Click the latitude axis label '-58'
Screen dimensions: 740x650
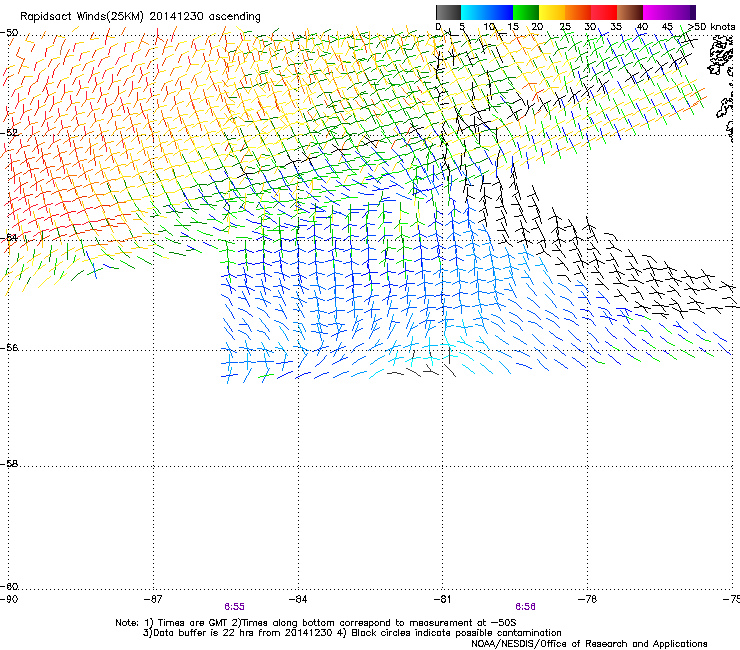click(9, 464)
